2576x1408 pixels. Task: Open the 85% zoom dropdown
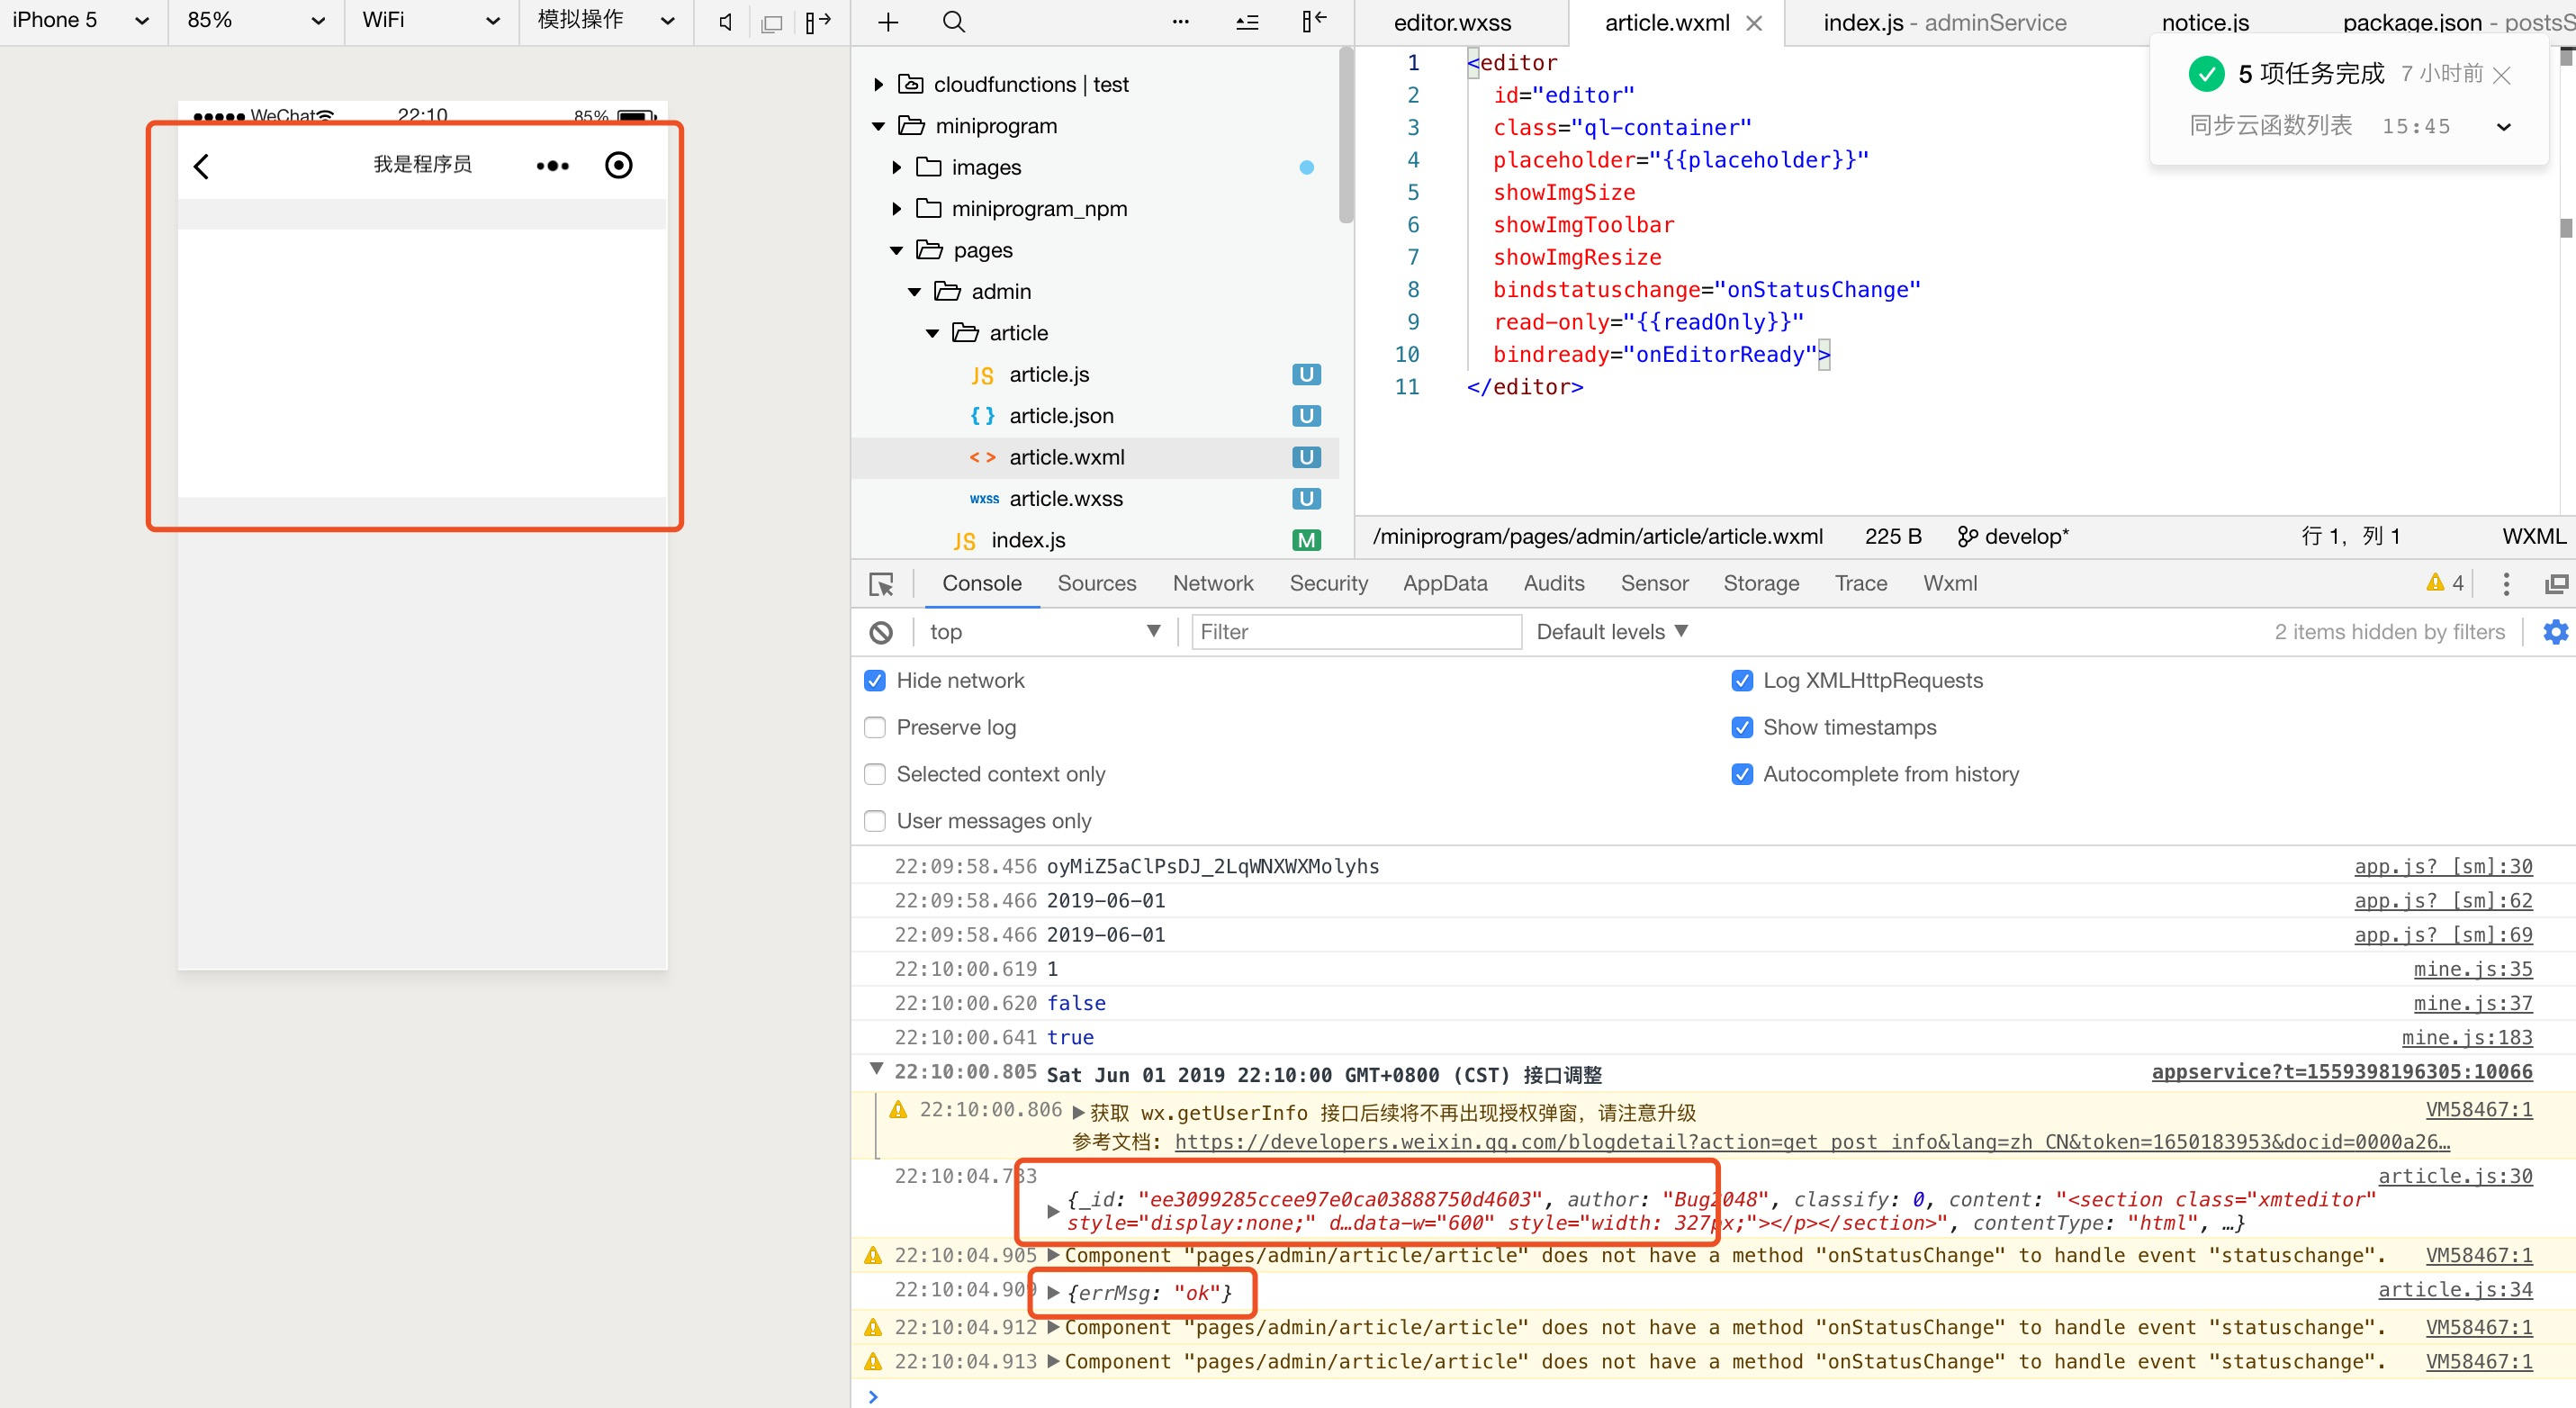256,21
